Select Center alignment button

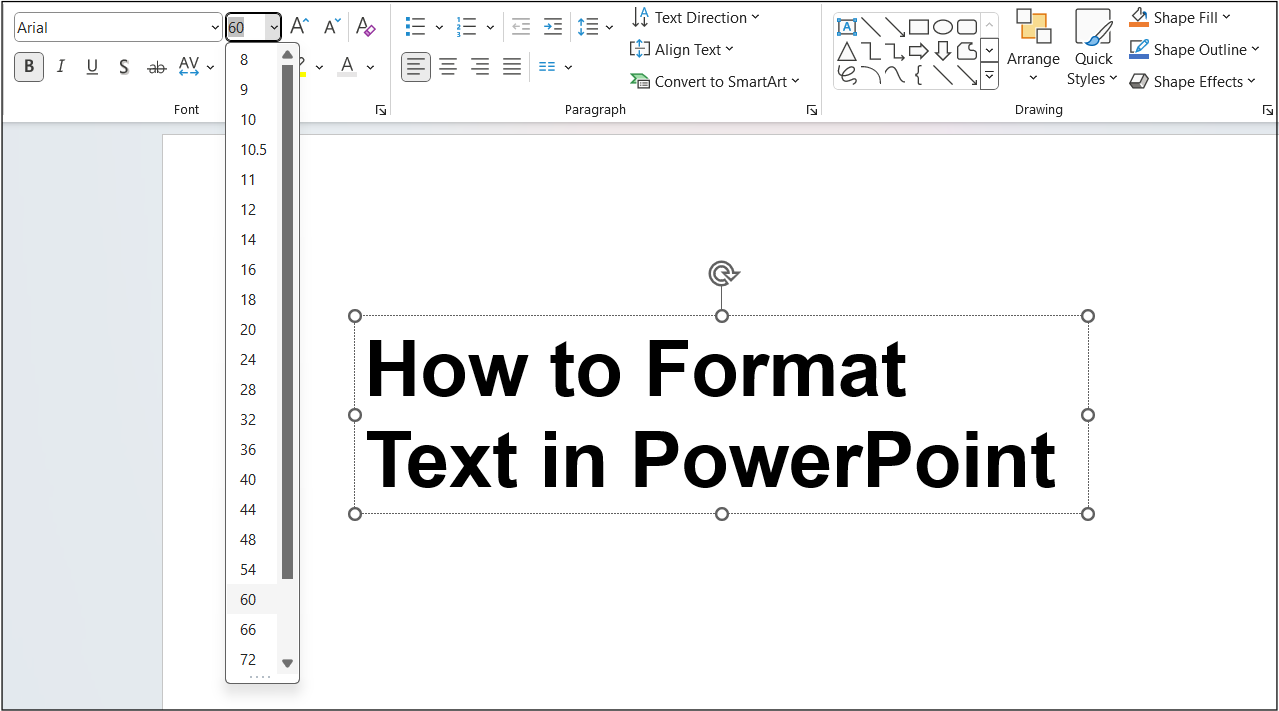pyautogui.click(x=448, y=67)
